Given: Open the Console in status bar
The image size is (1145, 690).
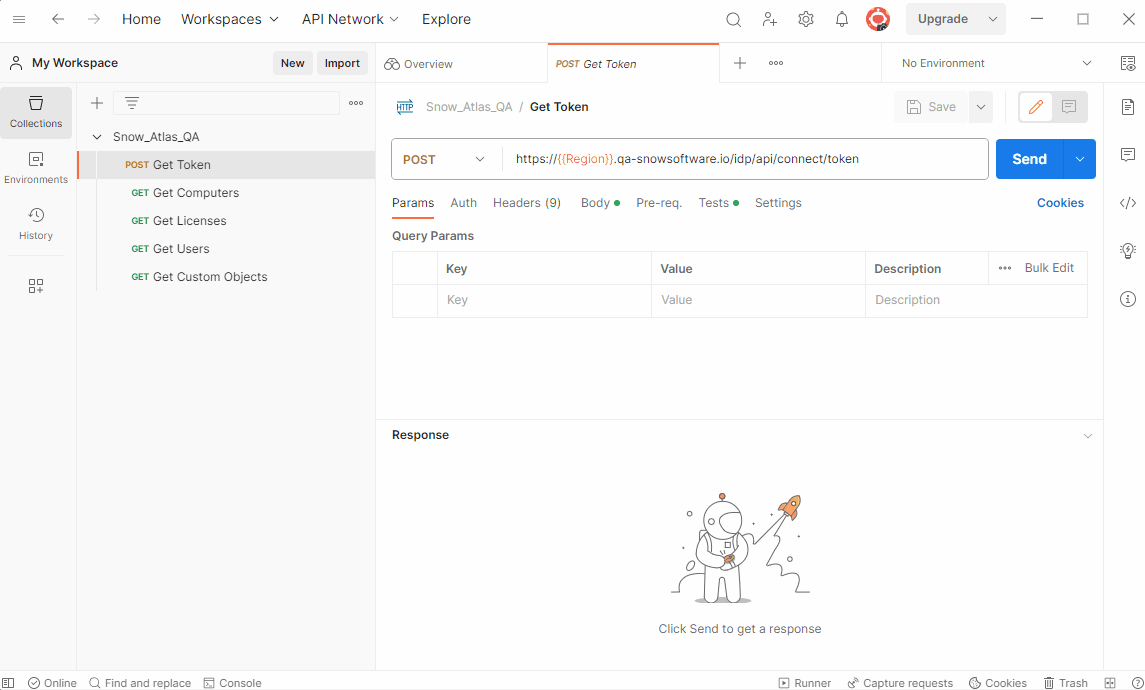Looking at the screenshot, I should click(232, 683).
